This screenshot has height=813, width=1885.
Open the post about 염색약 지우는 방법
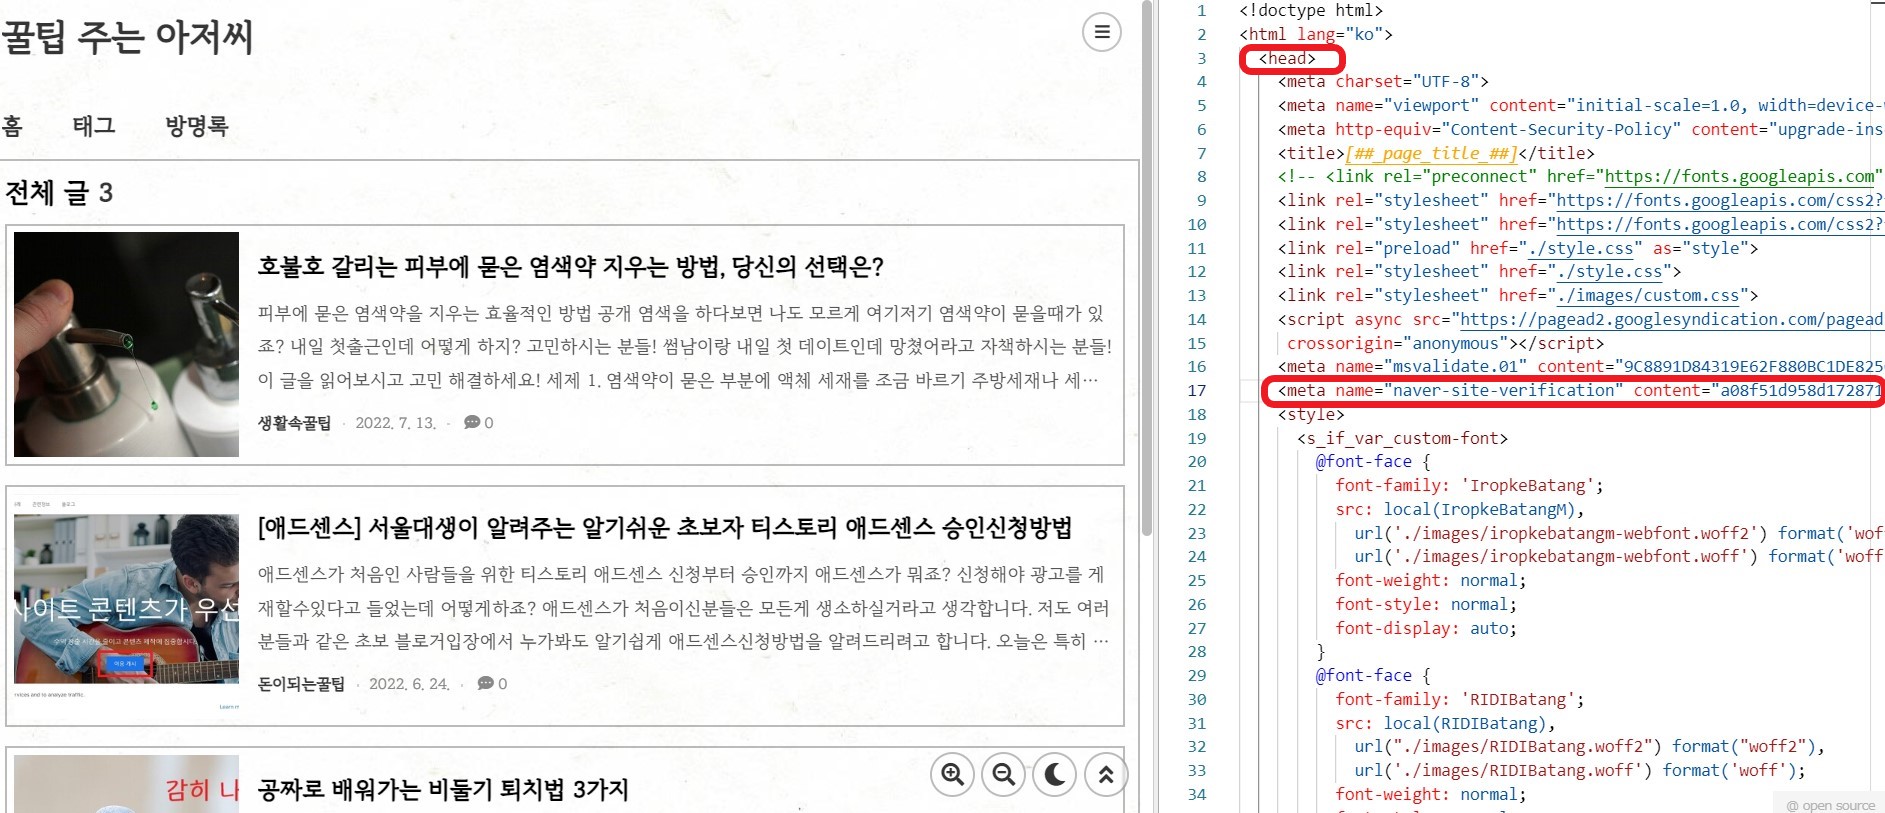(x=571, y=266)
